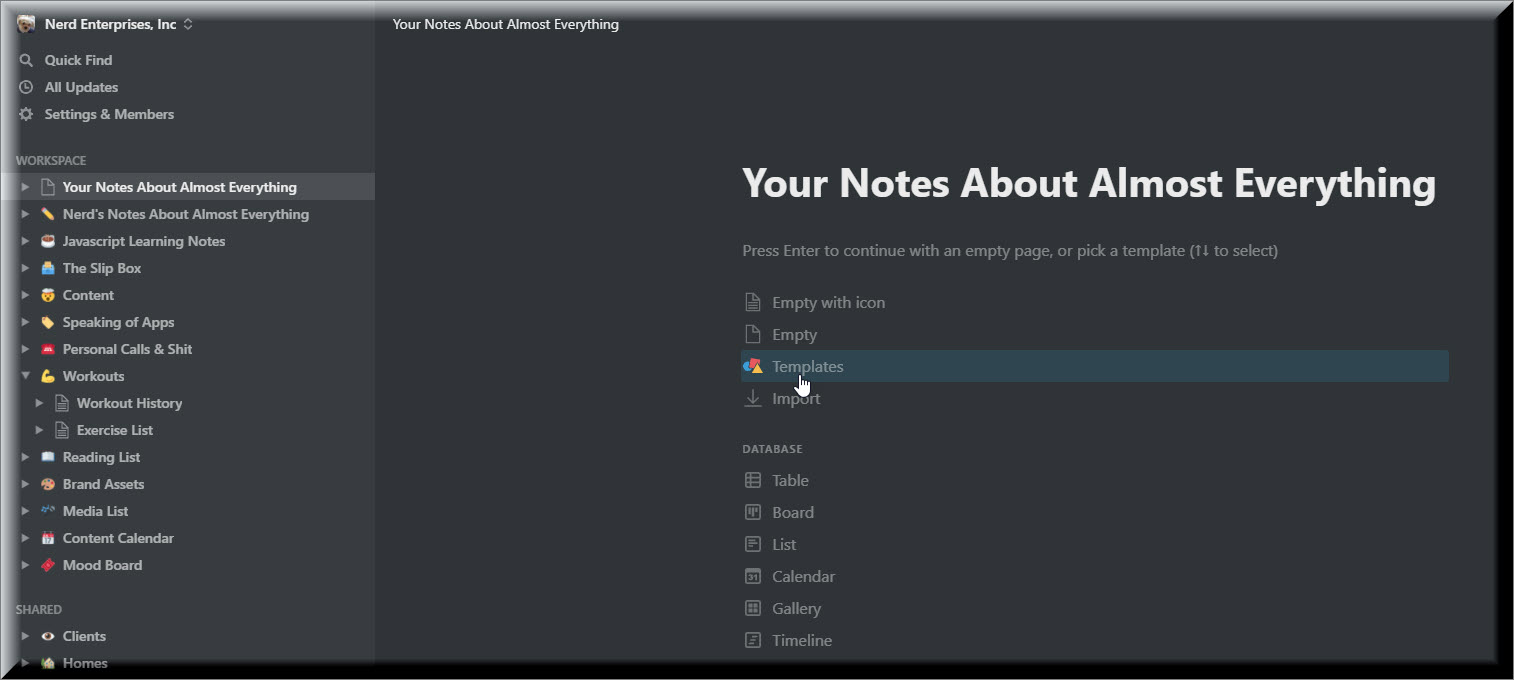Viewport: 1514px width, 680px height.
Task: Open Speaking of Apps page
Action: click(118, 322)
